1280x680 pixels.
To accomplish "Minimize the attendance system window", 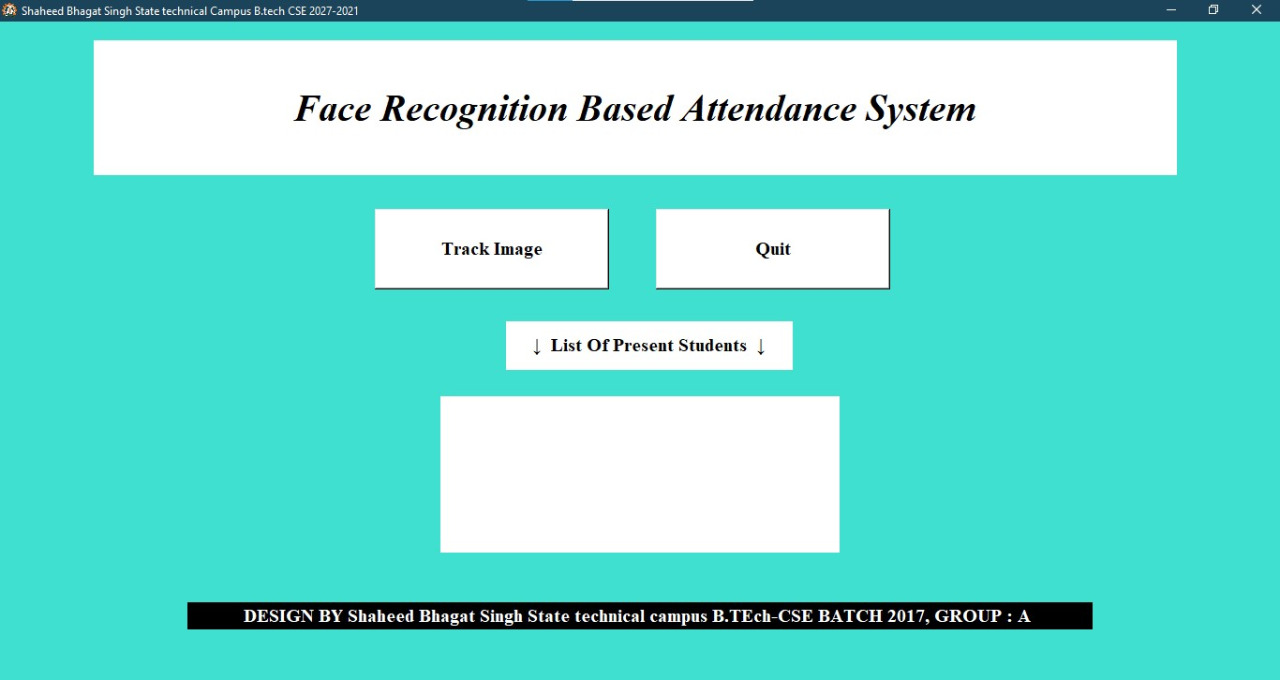I will [x=1169, y=10].
